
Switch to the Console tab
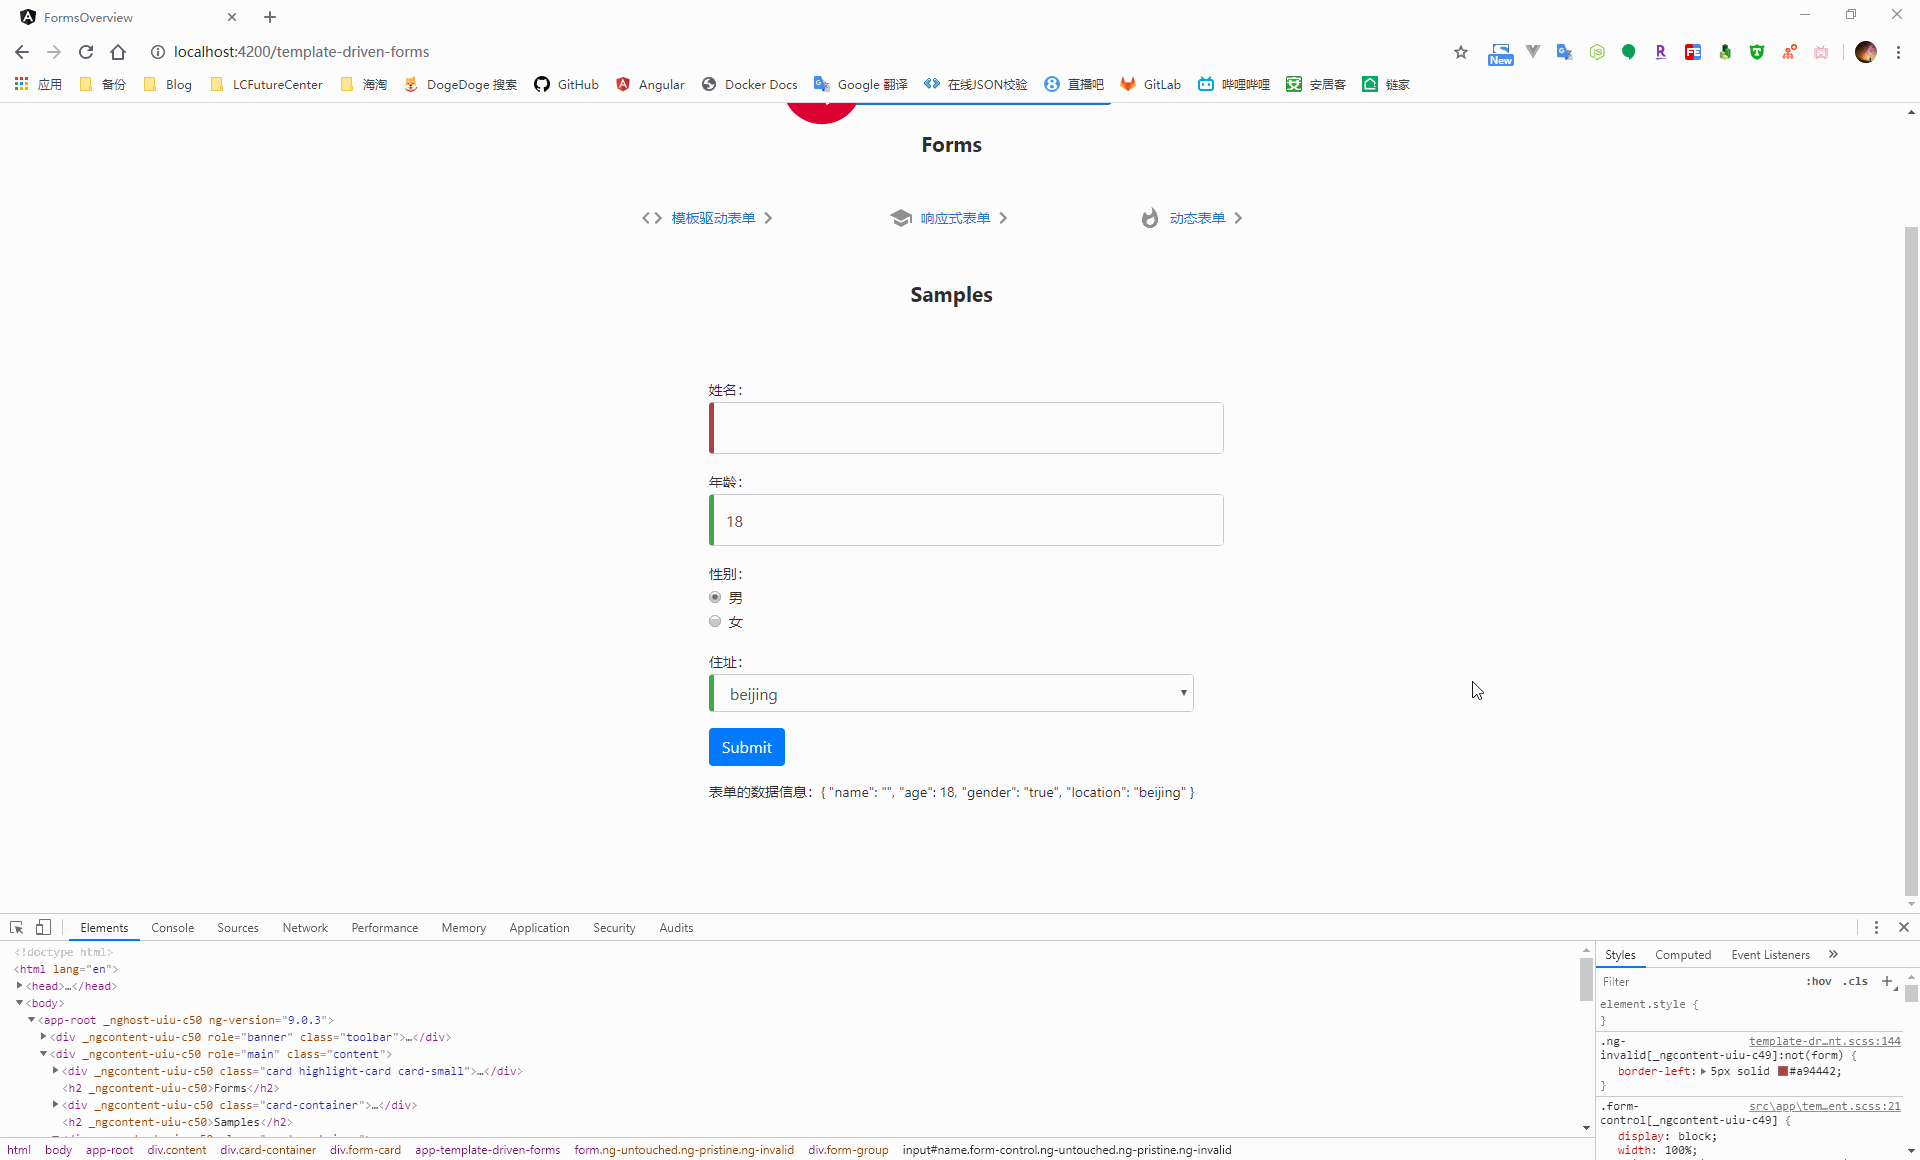(172, 928)
